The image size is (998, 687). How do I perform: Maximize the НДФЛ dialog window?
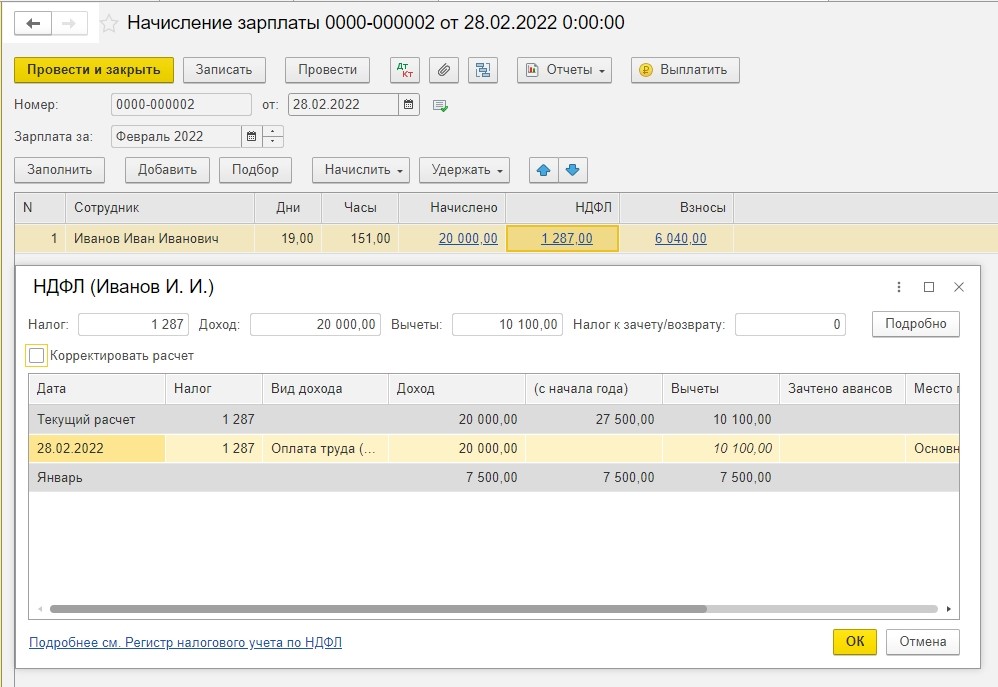pos(929,287)
